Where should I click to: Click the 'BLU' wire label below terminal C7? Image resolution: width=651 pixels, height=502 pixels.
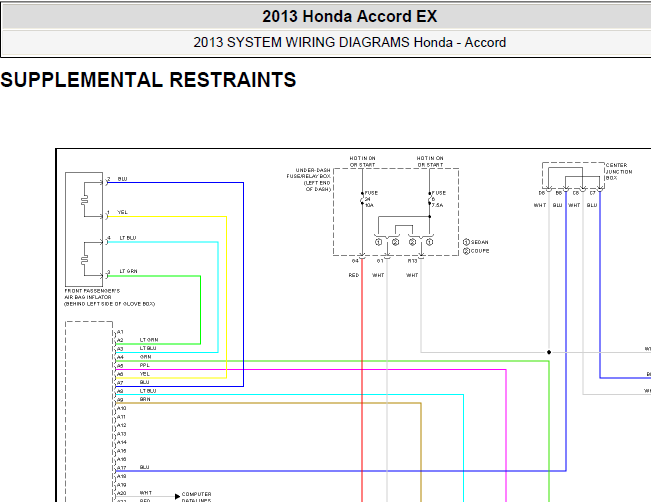tap(592, 205)
